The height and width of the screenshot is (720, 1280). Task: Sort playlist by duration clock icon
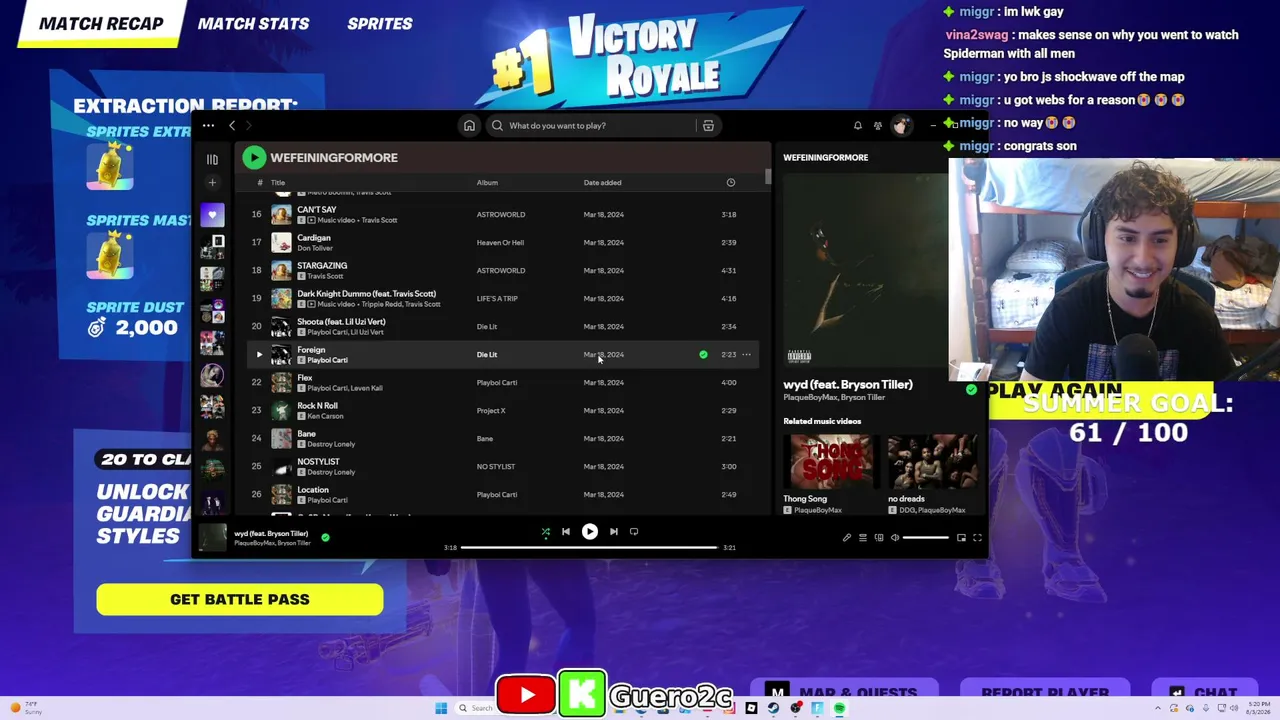click(x=731, y=183)
